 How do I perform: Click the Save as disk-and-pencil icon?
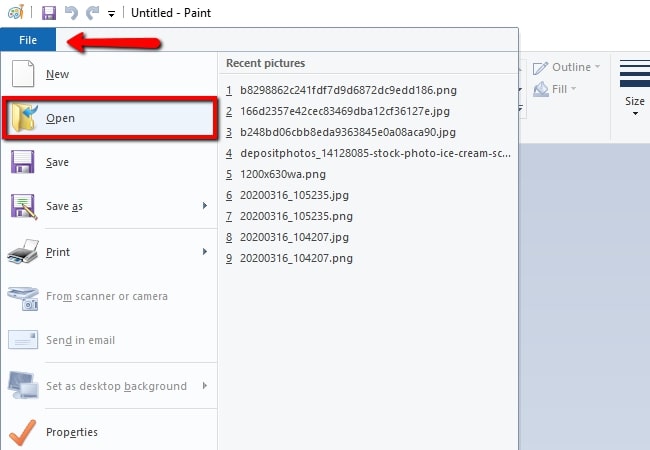[24, 206]
